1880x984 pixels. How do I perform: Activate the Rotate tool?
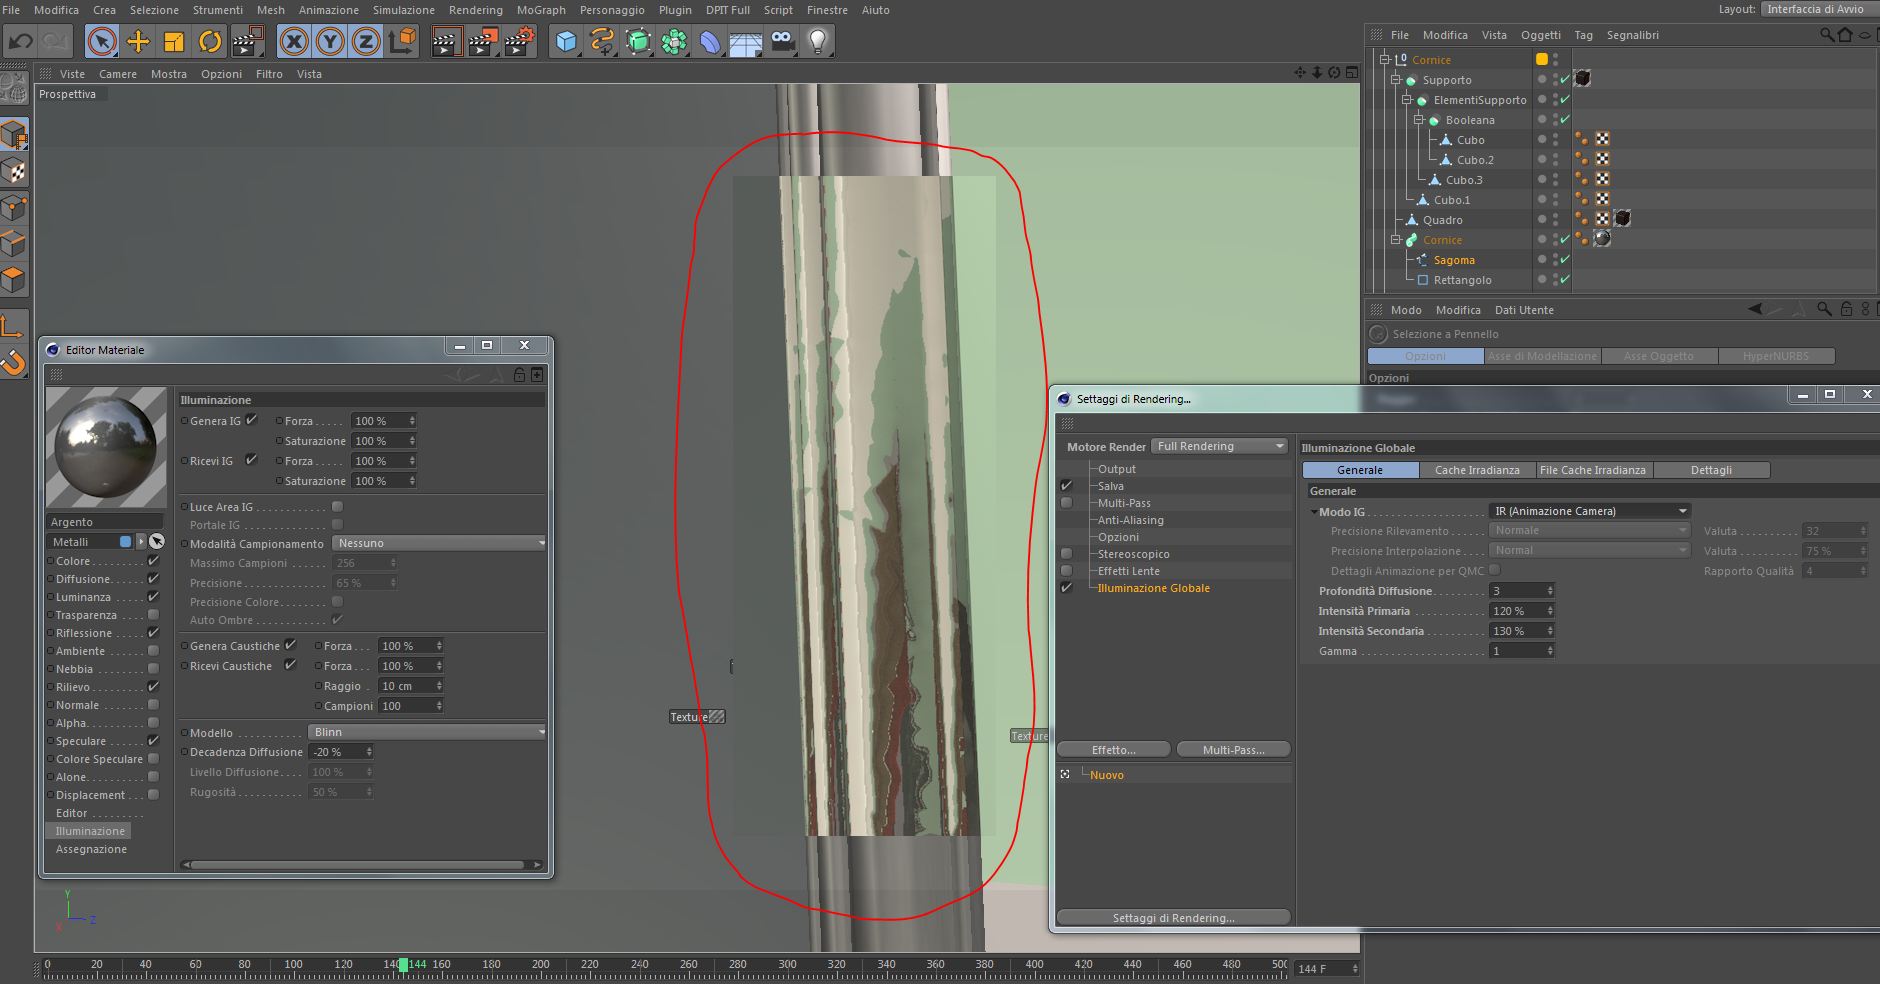[210, 41]
